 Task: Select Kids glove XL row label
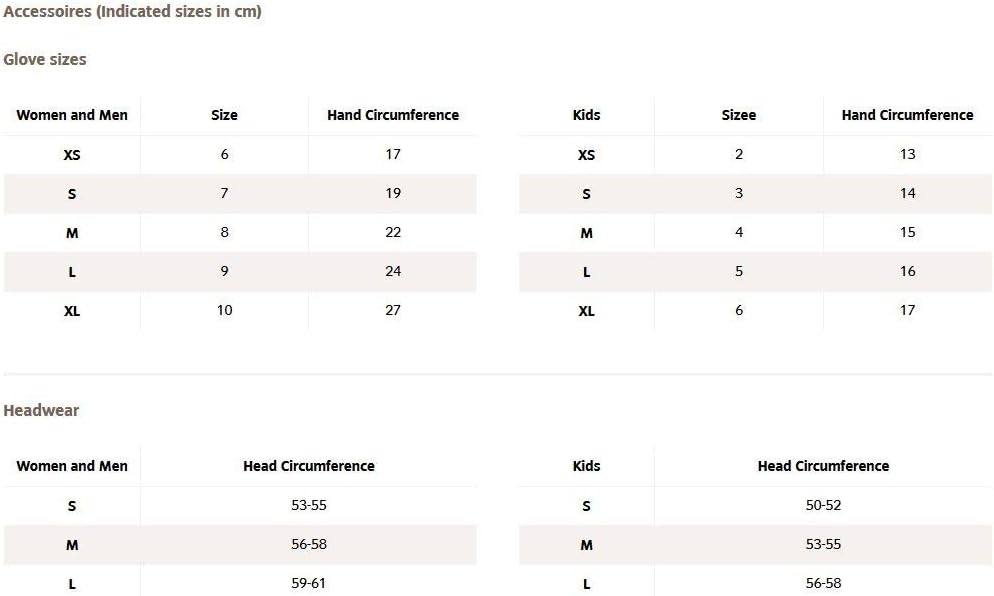[x=586, y=311]
